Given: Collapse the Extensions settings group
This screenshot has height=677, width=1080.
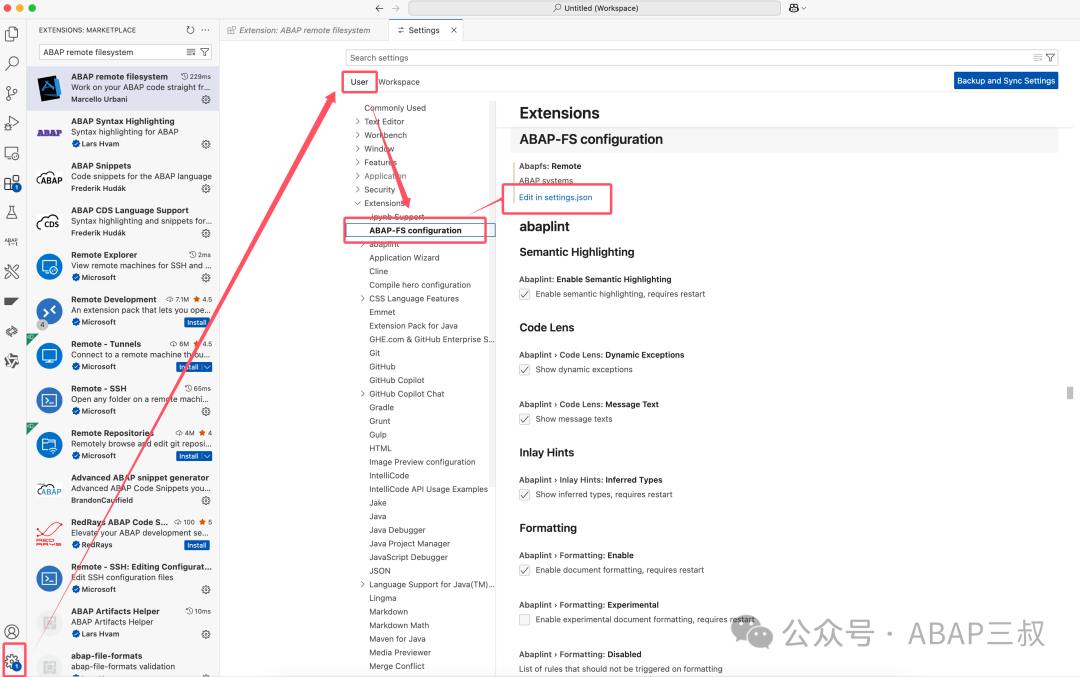Looking at the screenshot, I should point(357,203).
